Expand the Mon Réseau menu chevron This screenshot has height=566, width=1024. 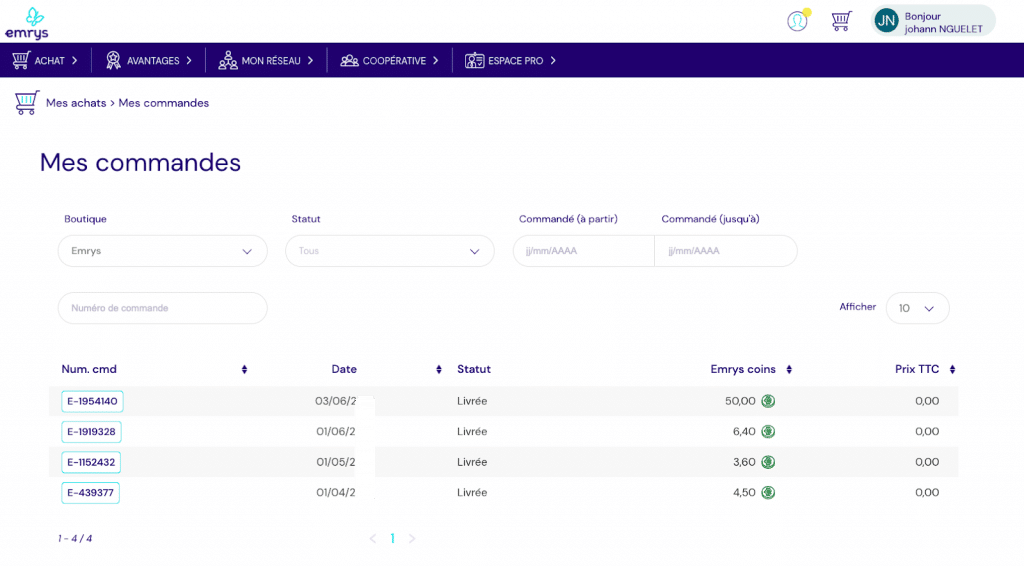[x=310, y=60]
